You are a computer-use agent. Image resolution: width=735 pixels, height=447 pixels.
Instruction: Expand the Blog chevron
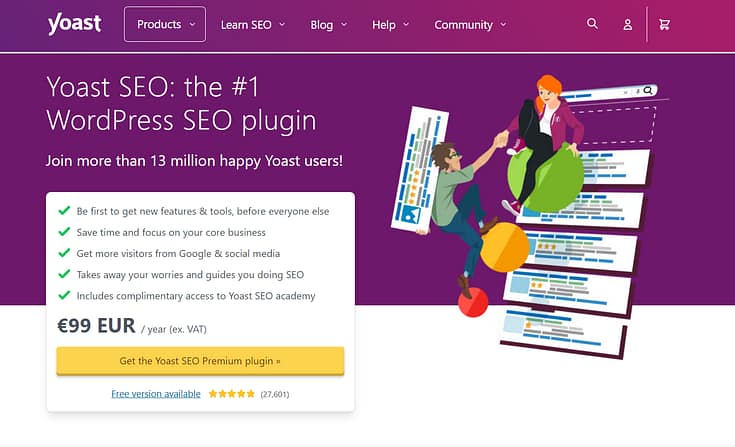tap(344, 24)
